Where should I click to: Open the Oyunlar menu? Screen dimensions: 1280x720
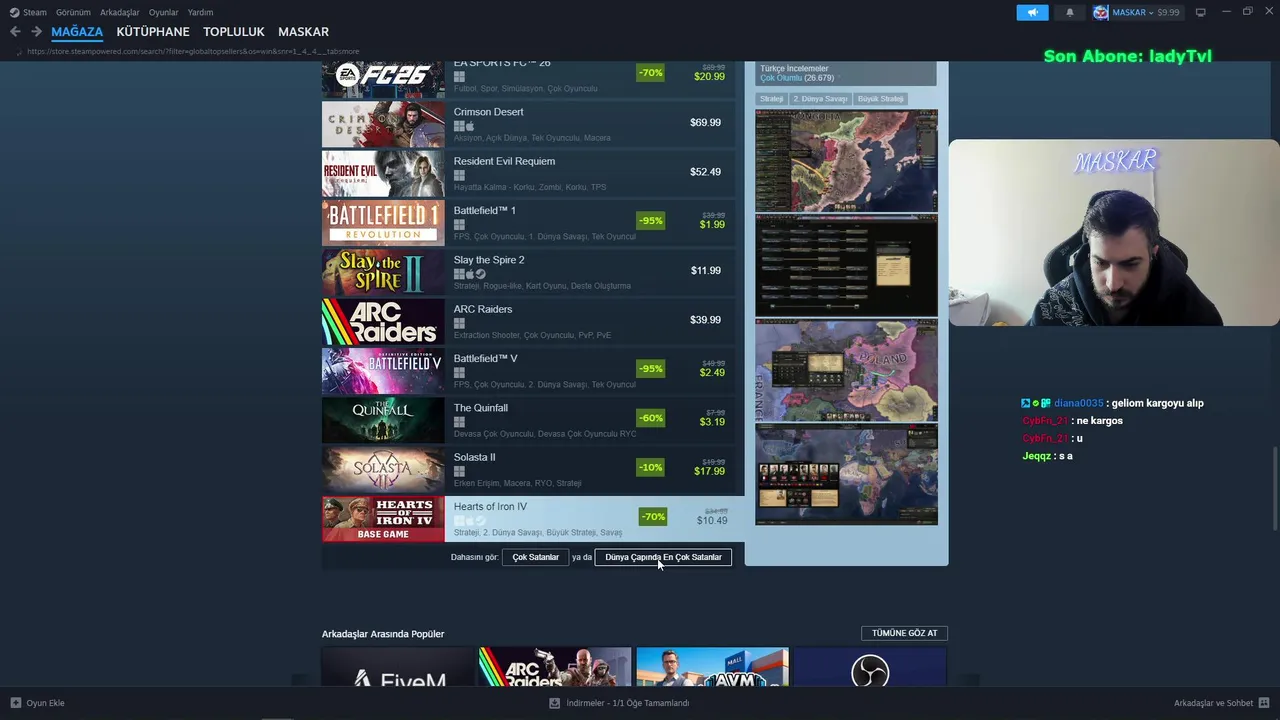pos(163,12)
